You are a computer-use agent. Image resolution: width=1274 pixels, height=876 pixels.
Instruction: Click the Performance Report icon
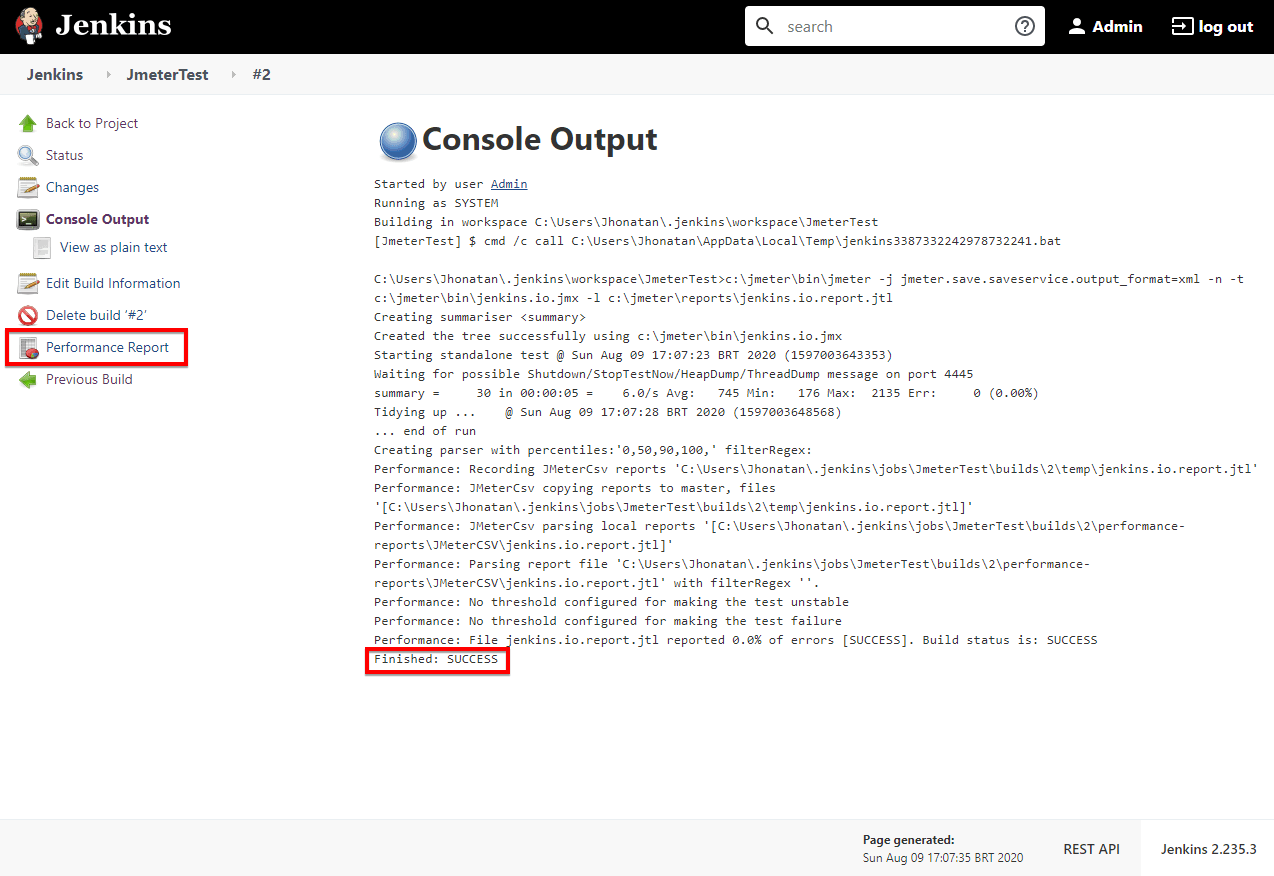(28, 347)
